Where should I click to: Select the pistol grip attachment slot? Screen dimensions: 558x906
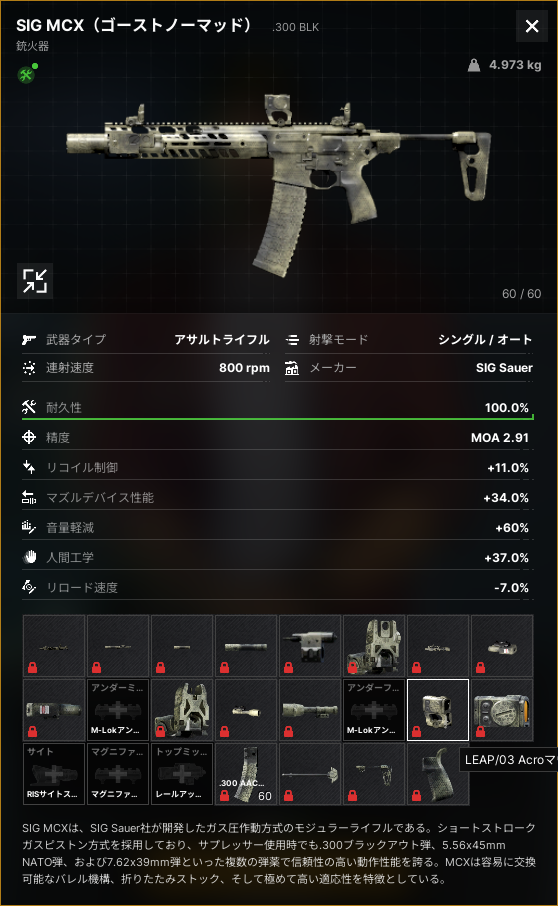[438, 774]
